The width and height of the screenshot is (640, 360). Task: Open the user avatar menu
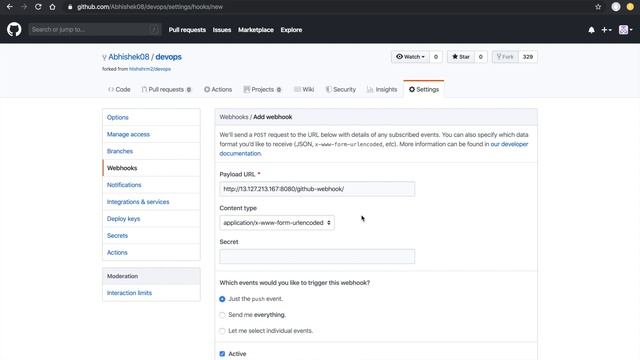pos(625,30)
